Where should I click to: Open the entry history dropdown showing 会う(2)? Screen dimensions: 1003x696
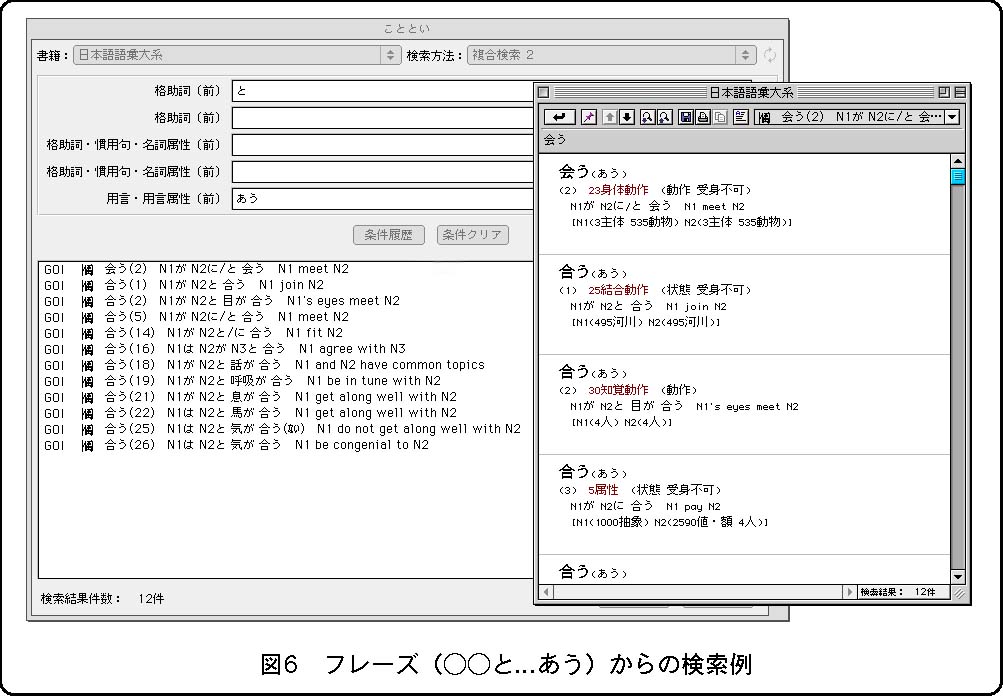[858, 117]
